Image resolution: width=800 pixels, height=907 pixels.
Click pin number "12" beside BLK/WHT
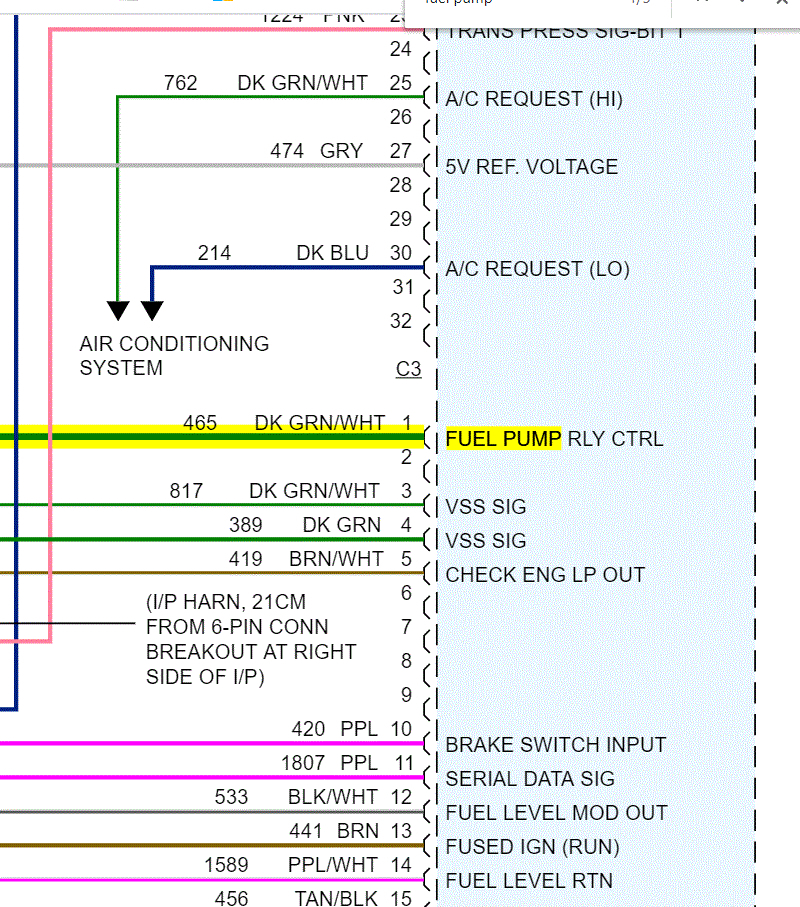401,797
